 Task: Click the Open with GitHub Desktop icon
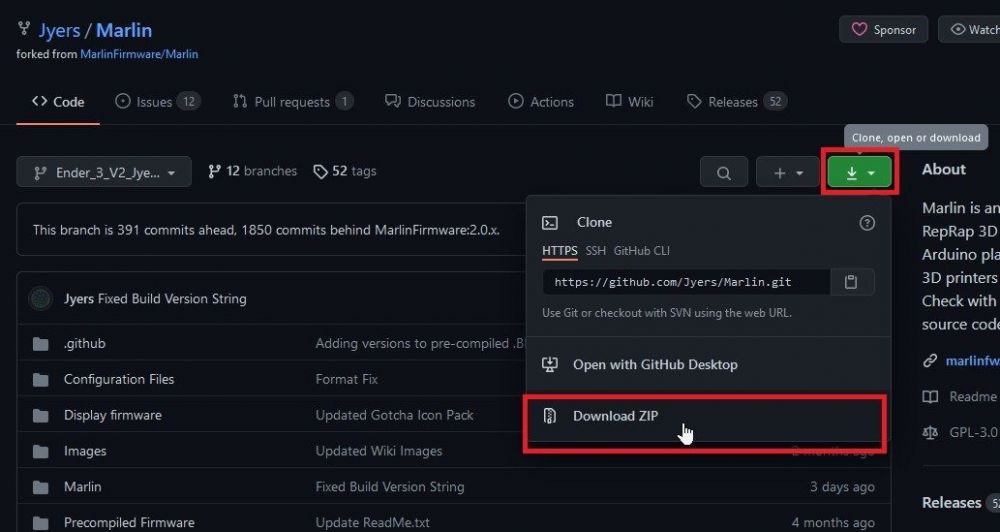click(x=549, y=364)
